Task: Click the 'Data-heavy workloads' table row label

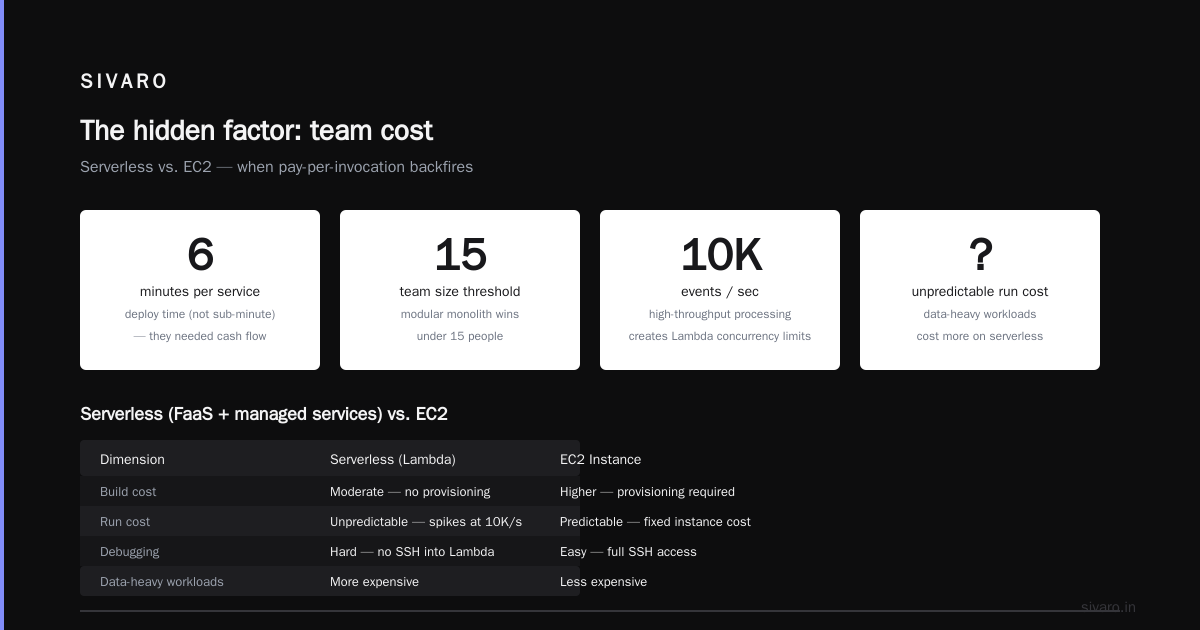Action: [162, 582]
